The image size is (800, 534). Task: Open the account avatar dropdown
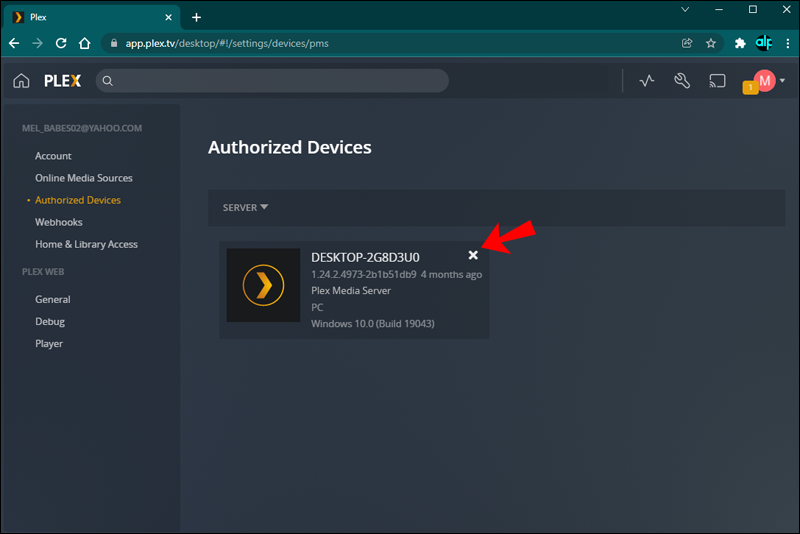[x=768, y=81]
